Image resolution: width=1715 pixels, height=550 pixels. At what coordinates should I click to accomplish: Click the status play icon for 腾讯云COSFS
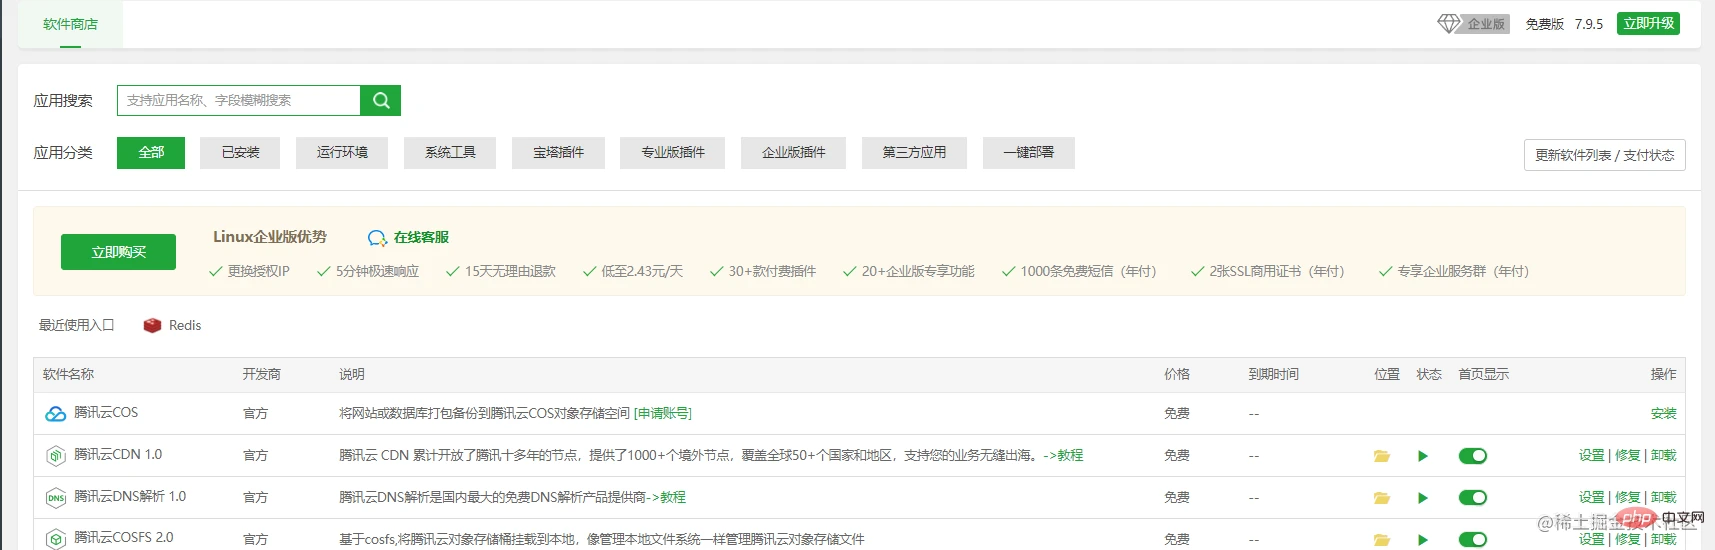tap(1423, 540)
